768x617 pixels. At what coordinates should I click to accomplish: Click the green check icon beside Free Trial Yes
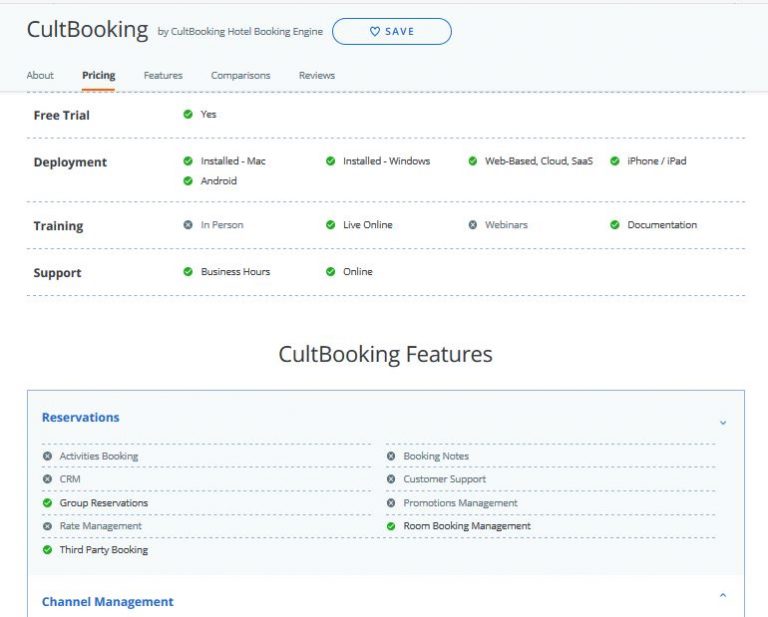click(x=188, y=114)
